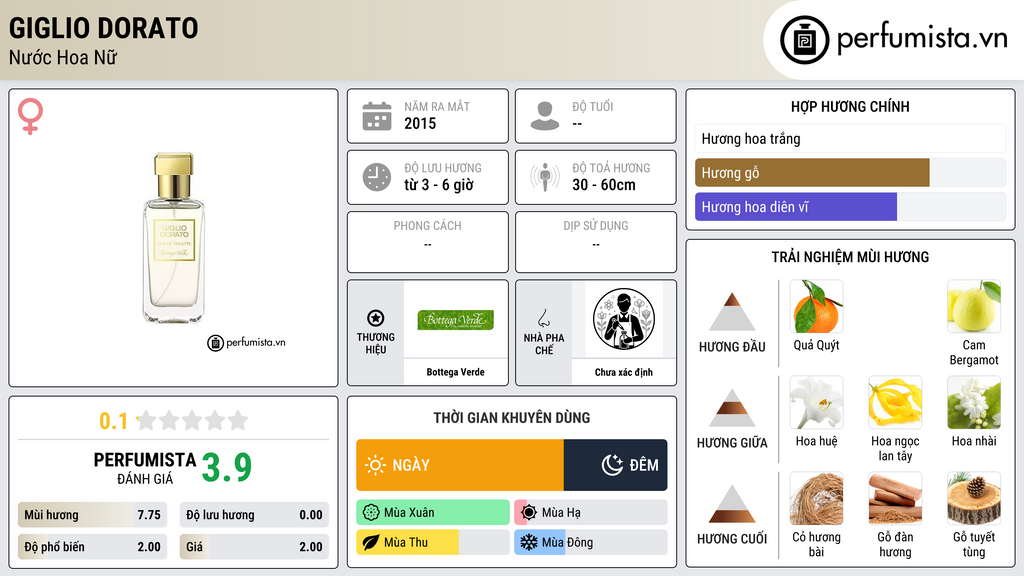1024x576 pixels.
Task: Click the orange Ngày daytime bar
Action: click(460, 465)
